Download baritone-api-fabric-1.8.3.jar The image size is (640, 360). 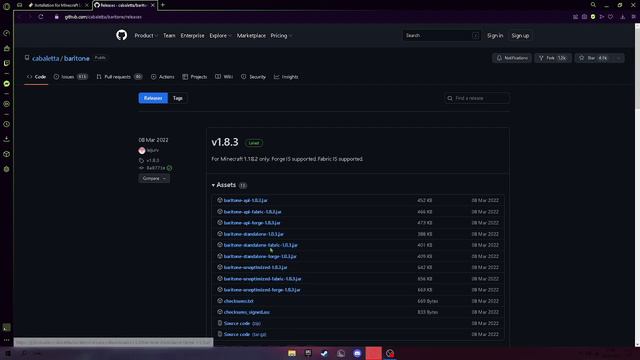pos(253,212)
